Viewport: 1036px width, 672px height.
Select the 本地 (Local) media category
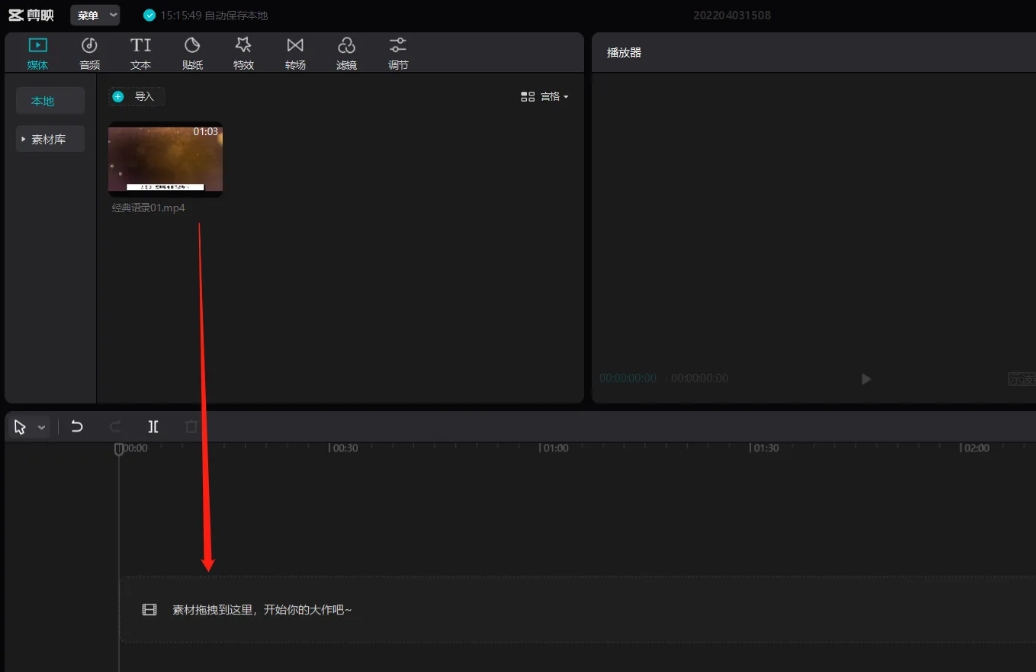coord(43,101)
